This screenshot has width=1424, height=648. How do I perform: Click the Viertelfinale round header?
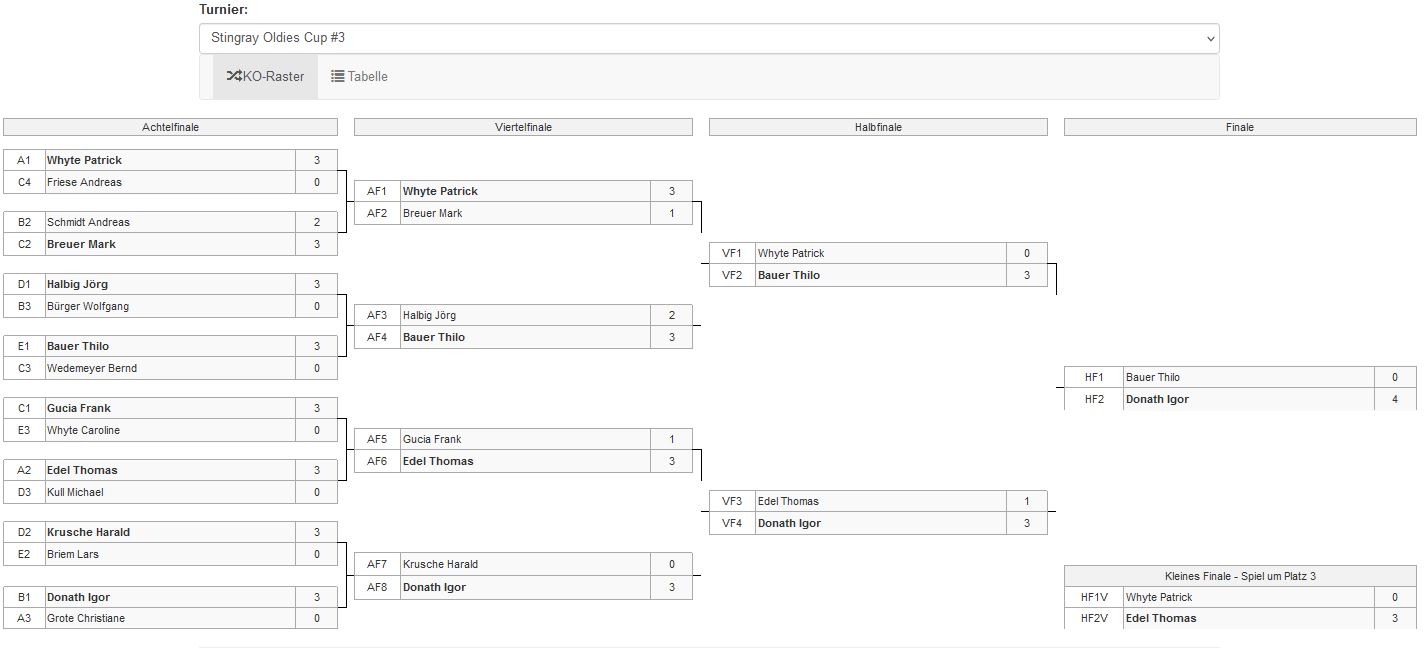[x=523, y=127]
